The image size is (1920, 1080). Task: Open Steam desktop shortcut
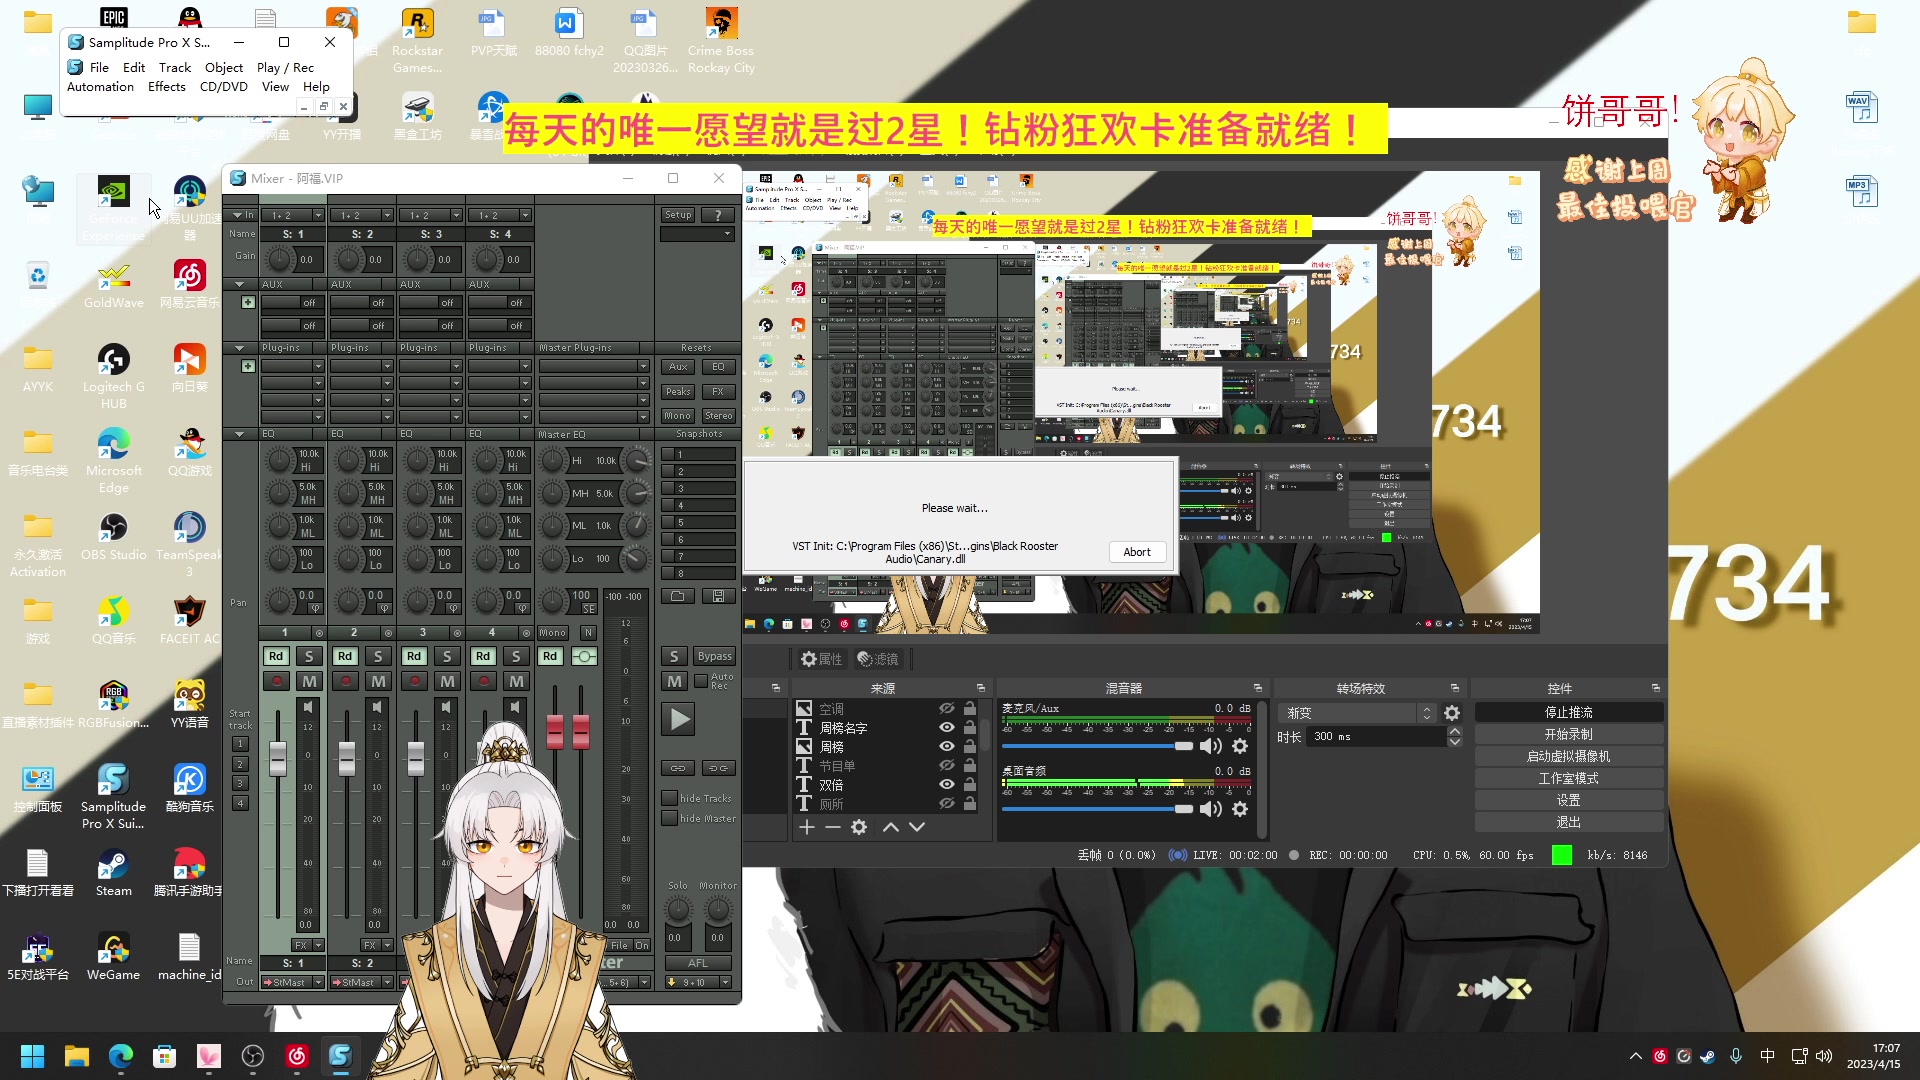[113, 873]
